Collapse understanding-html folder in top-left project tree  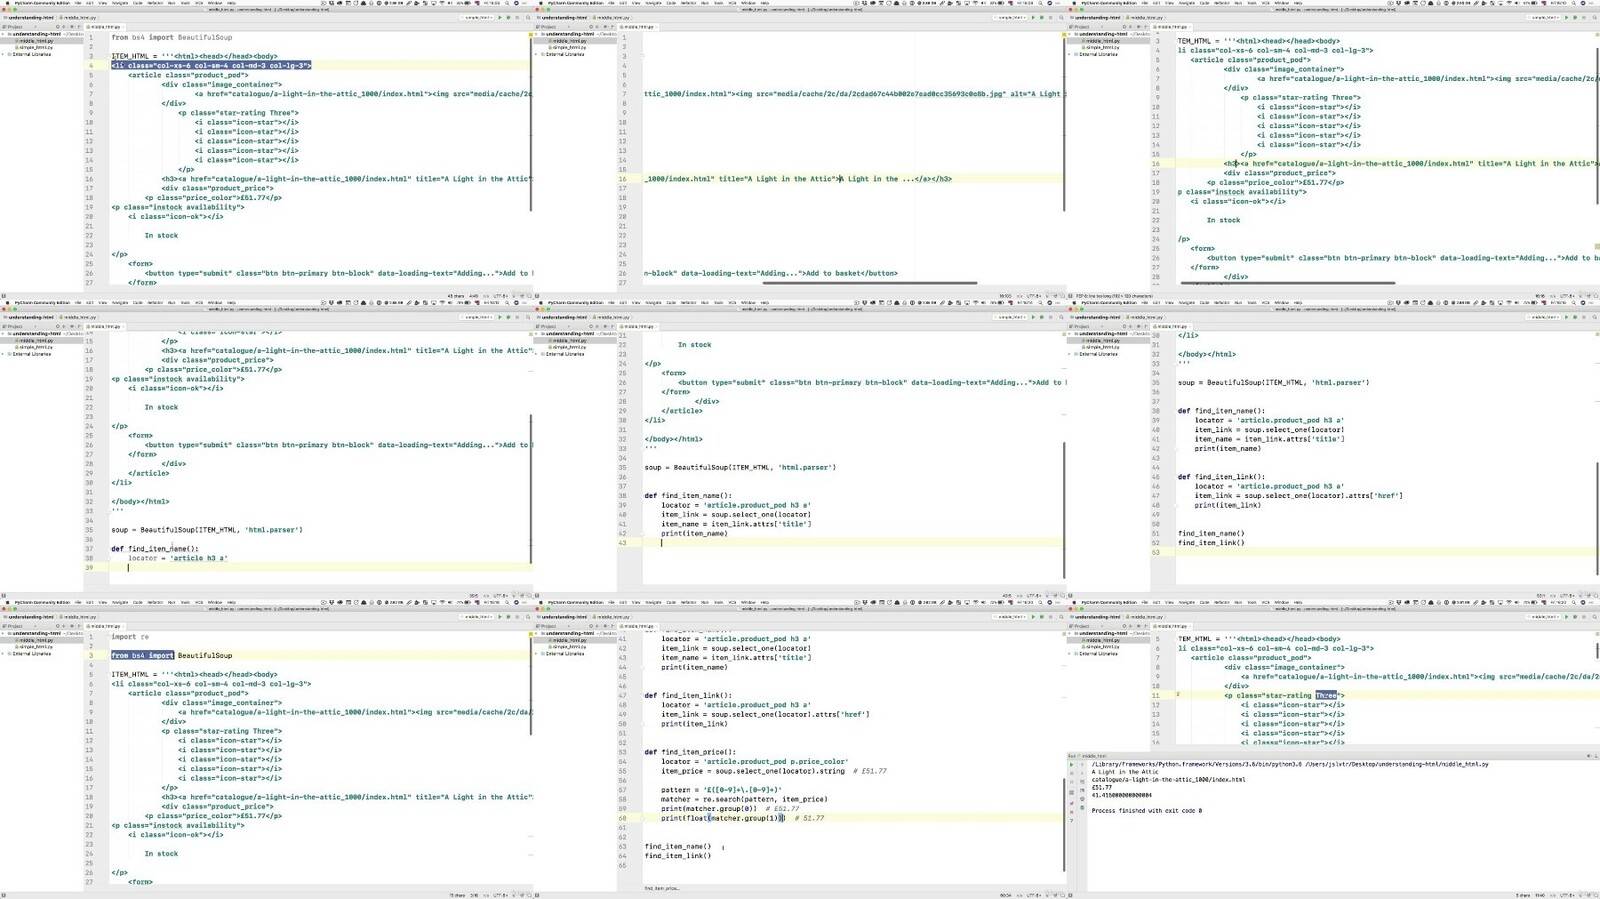(x=4, y=33)
